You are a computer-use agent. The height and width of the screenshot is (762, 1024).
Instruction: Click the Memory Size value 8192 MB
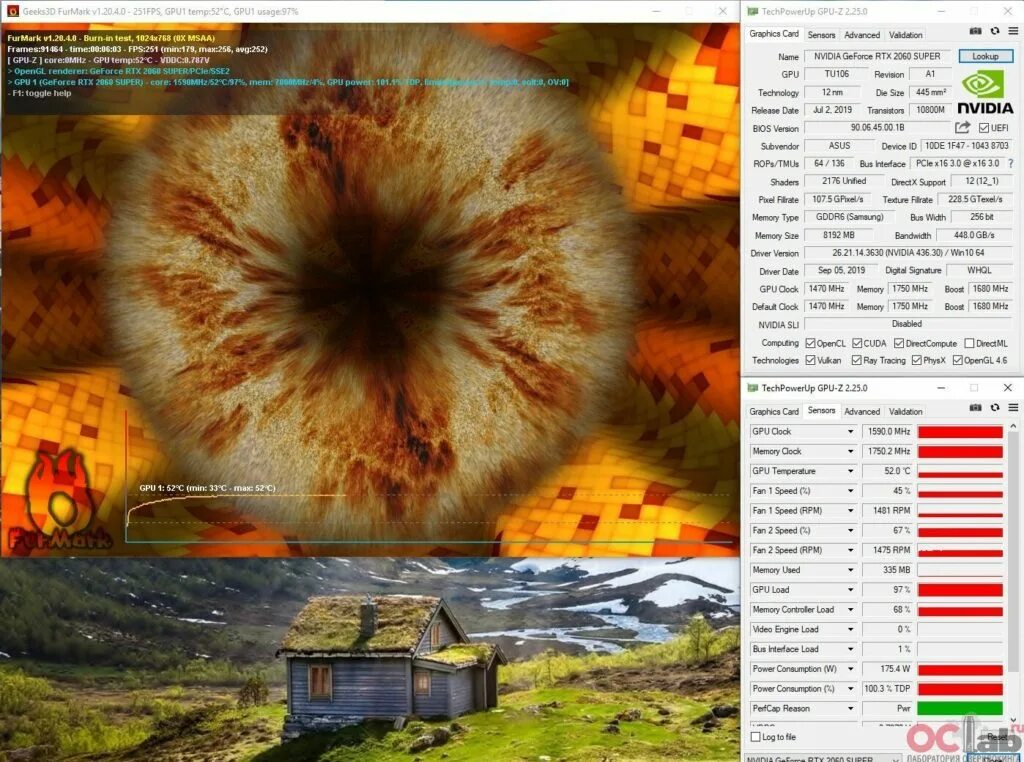(x=839, y=235)
